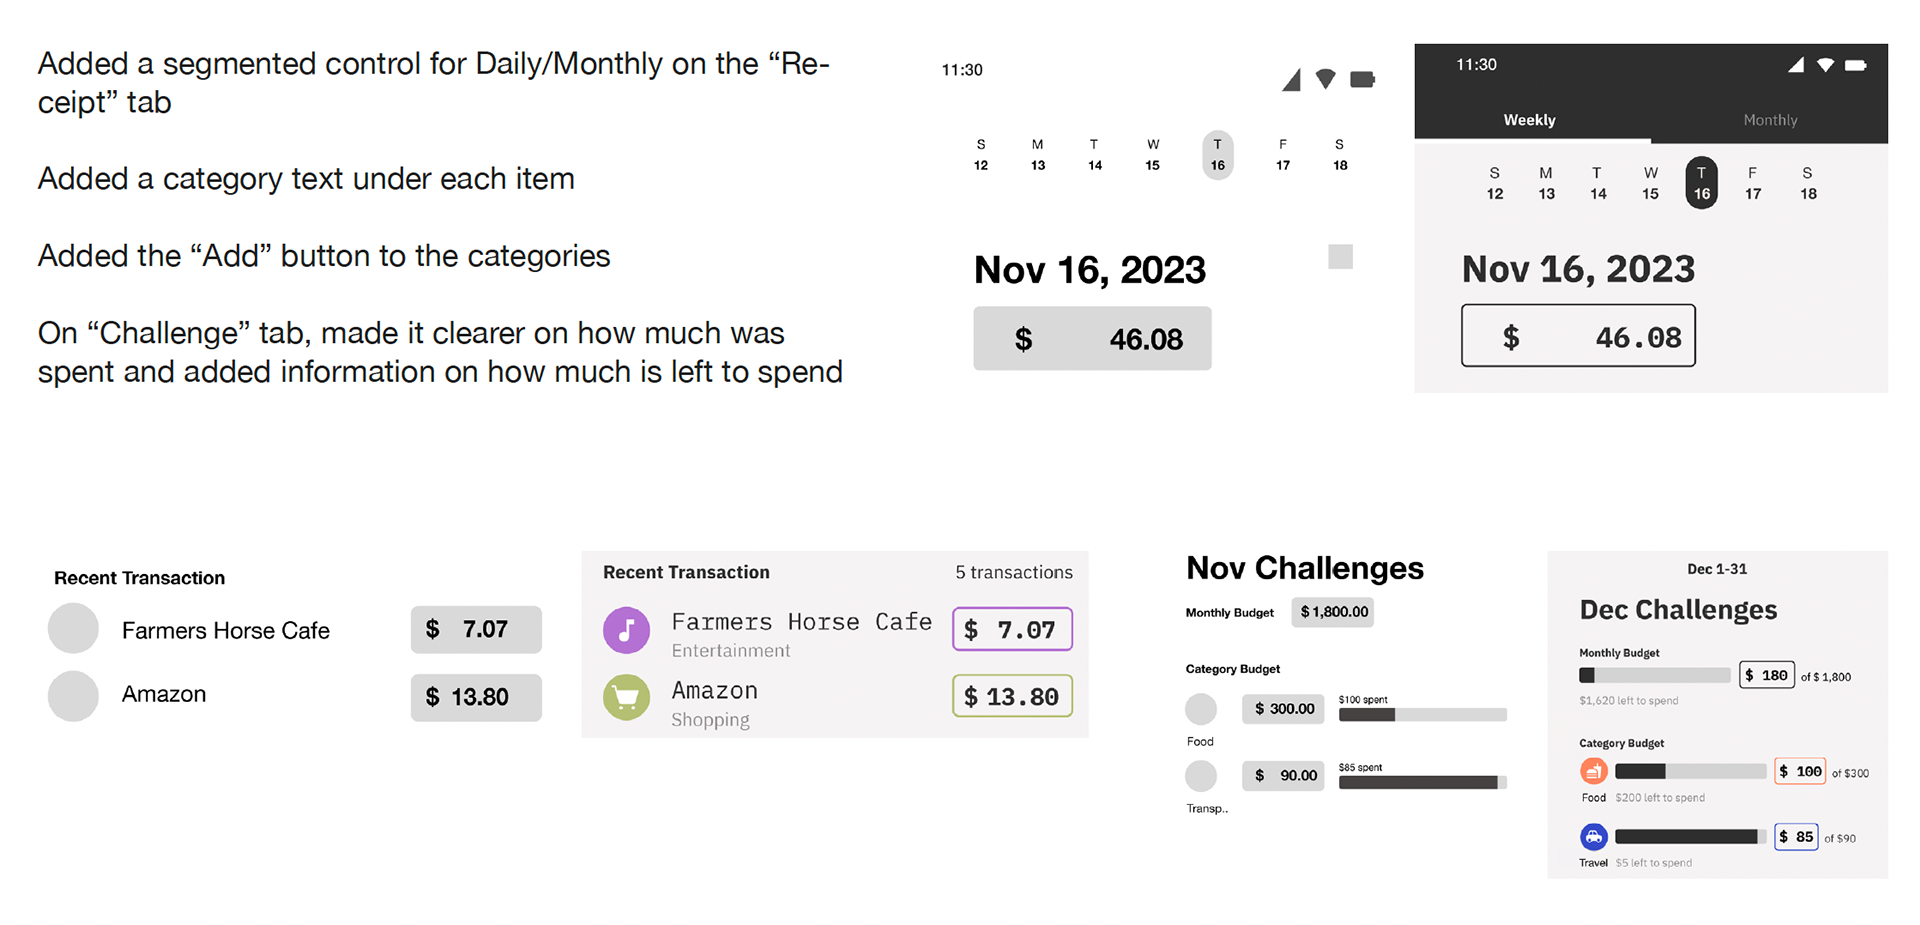Viewport: 1920px width, 925px height.
Task: Click Dec Monthly Budget progress bar
Action: [1654, 675]
